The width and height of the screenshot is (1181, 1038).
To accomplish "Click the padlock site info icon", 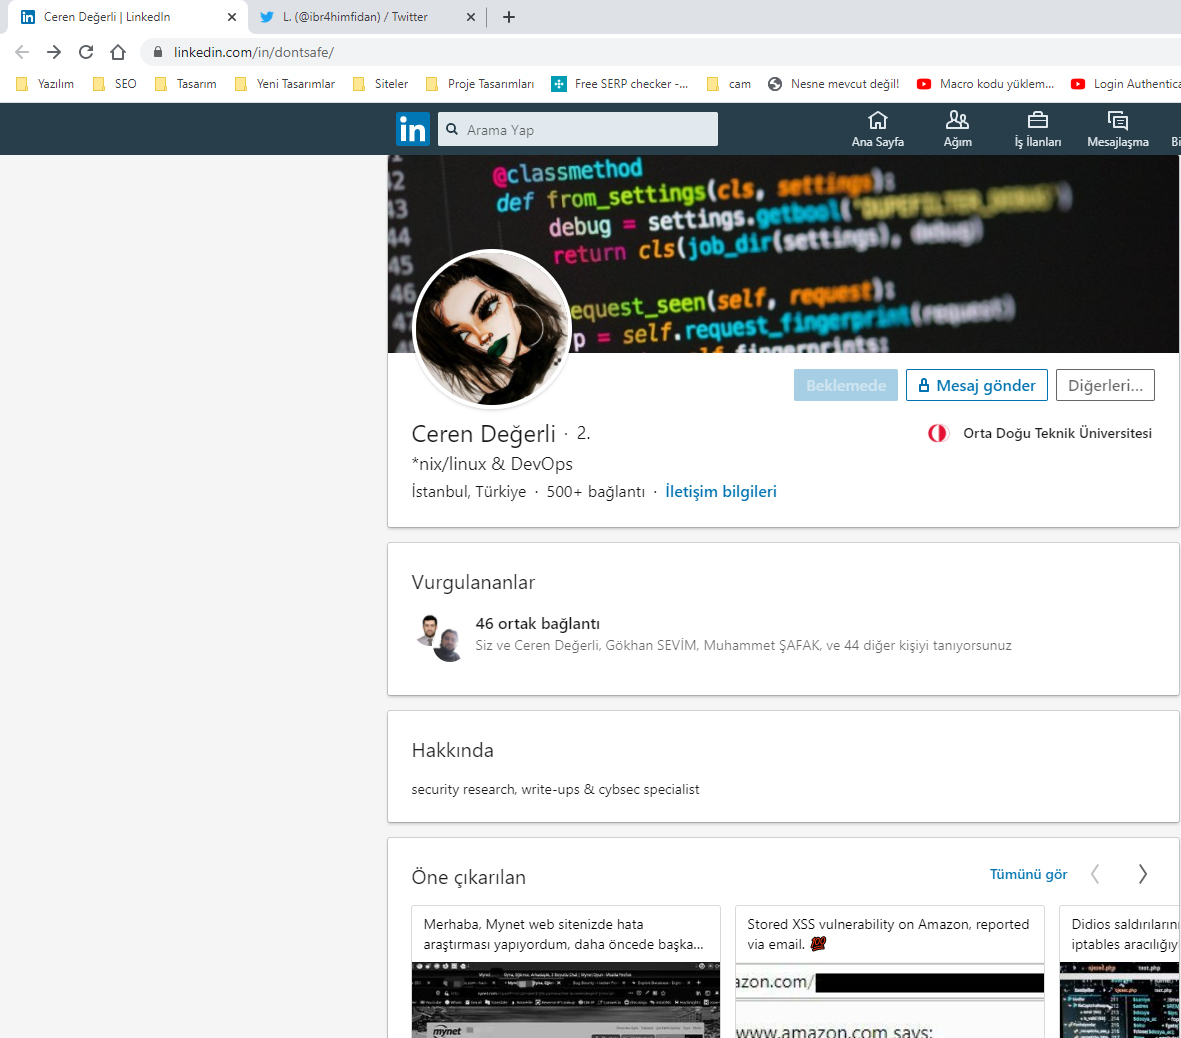I will 157,52.
